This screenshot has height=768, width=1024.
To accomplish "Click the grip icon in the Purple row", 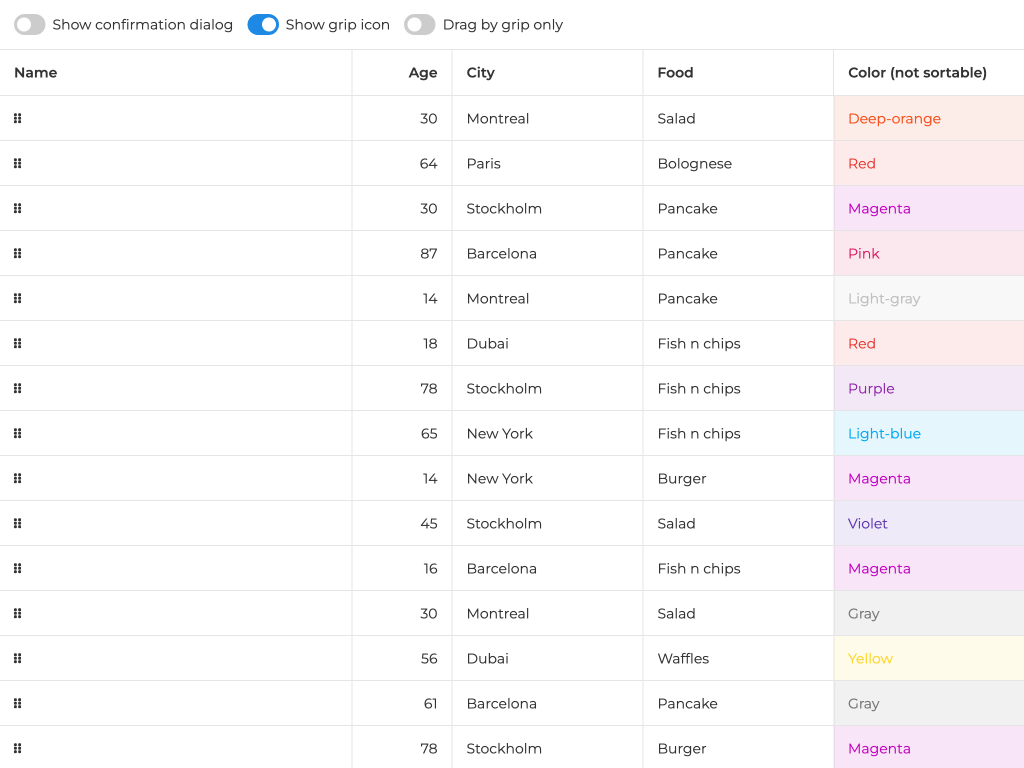I will coord(17,388).
